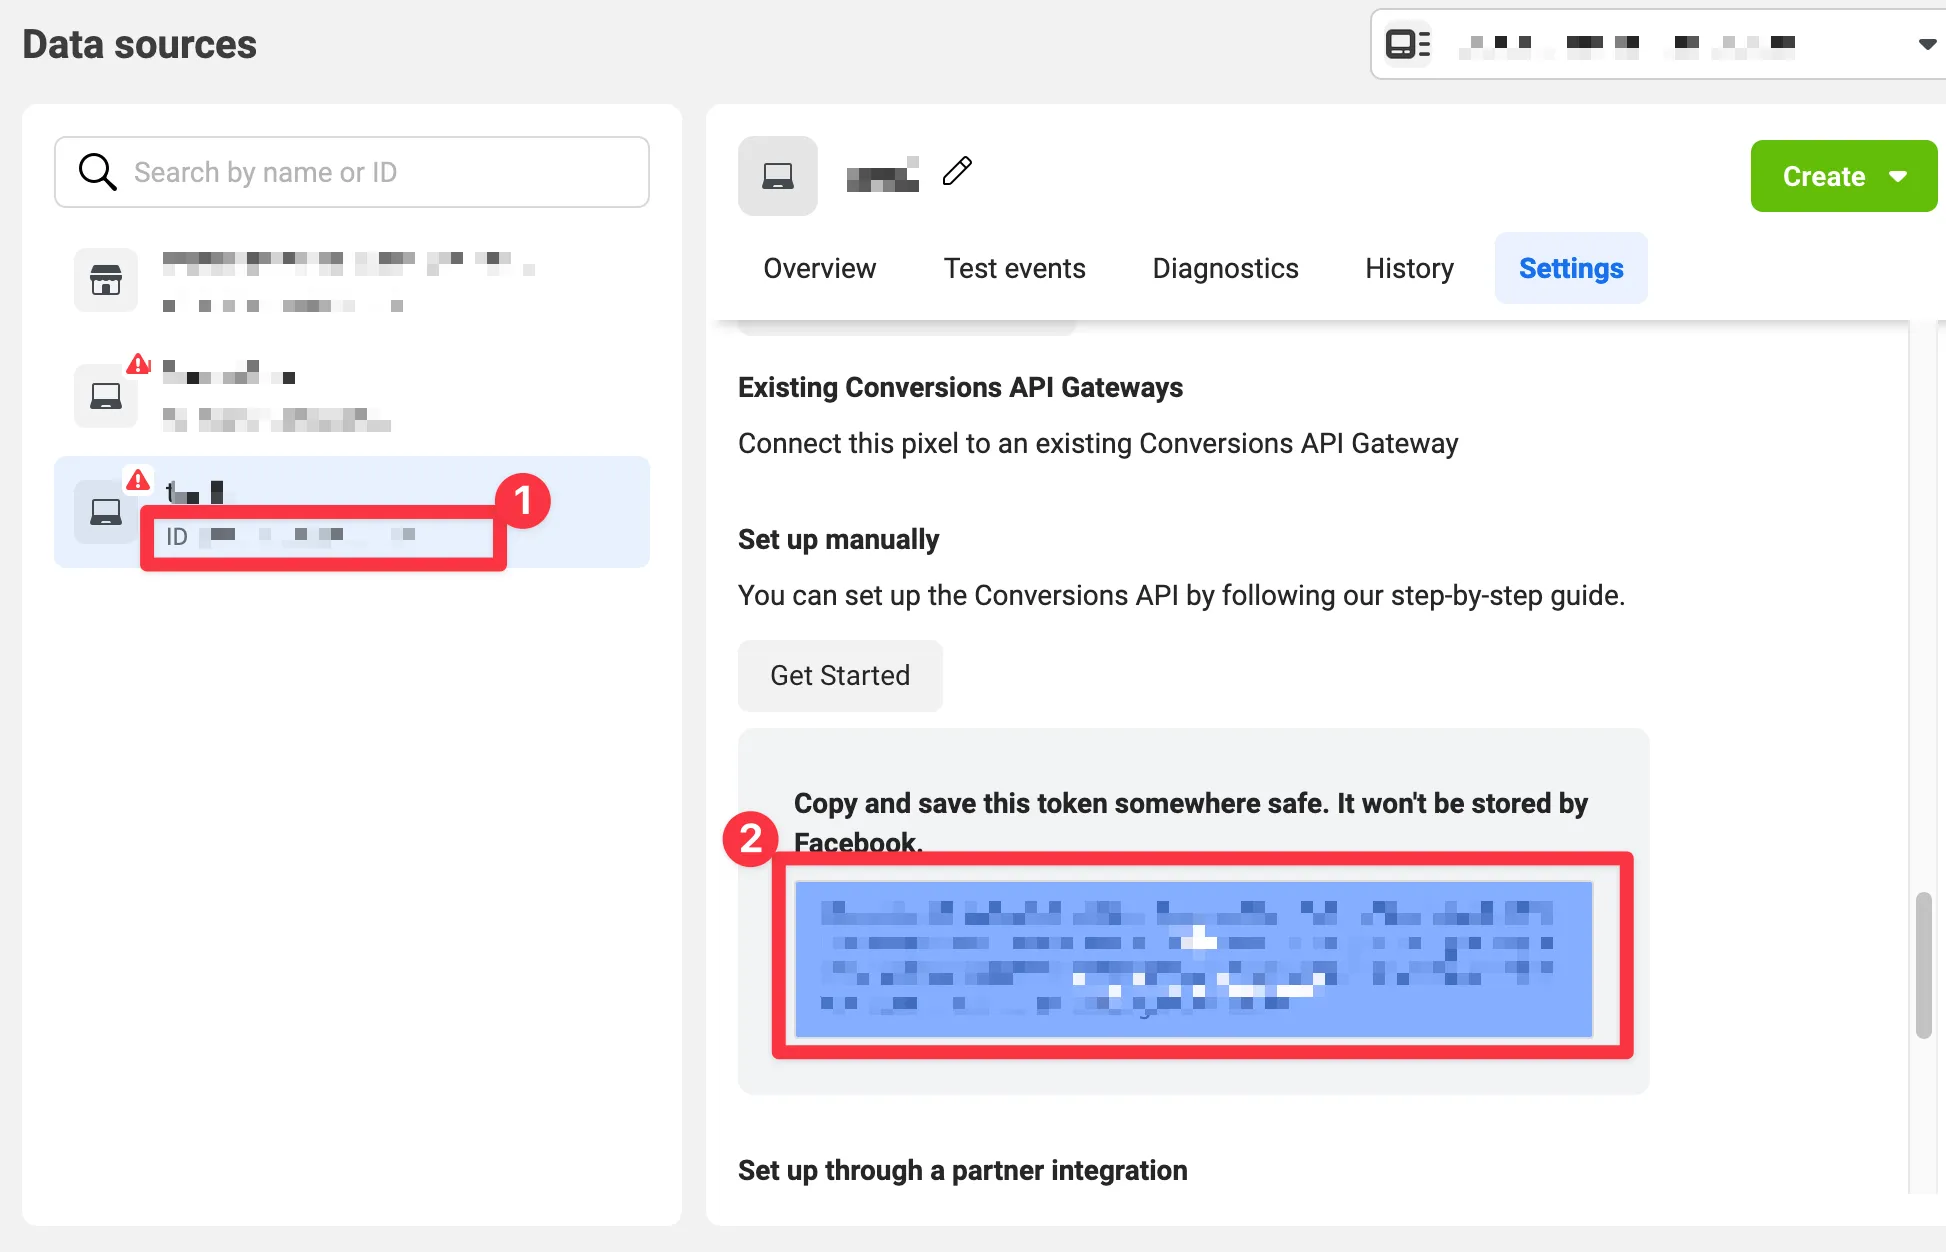Screen dimensions: 1946x1252
Task: Click the second pixel's laptop icon
Action: click(x=106, y=396)
